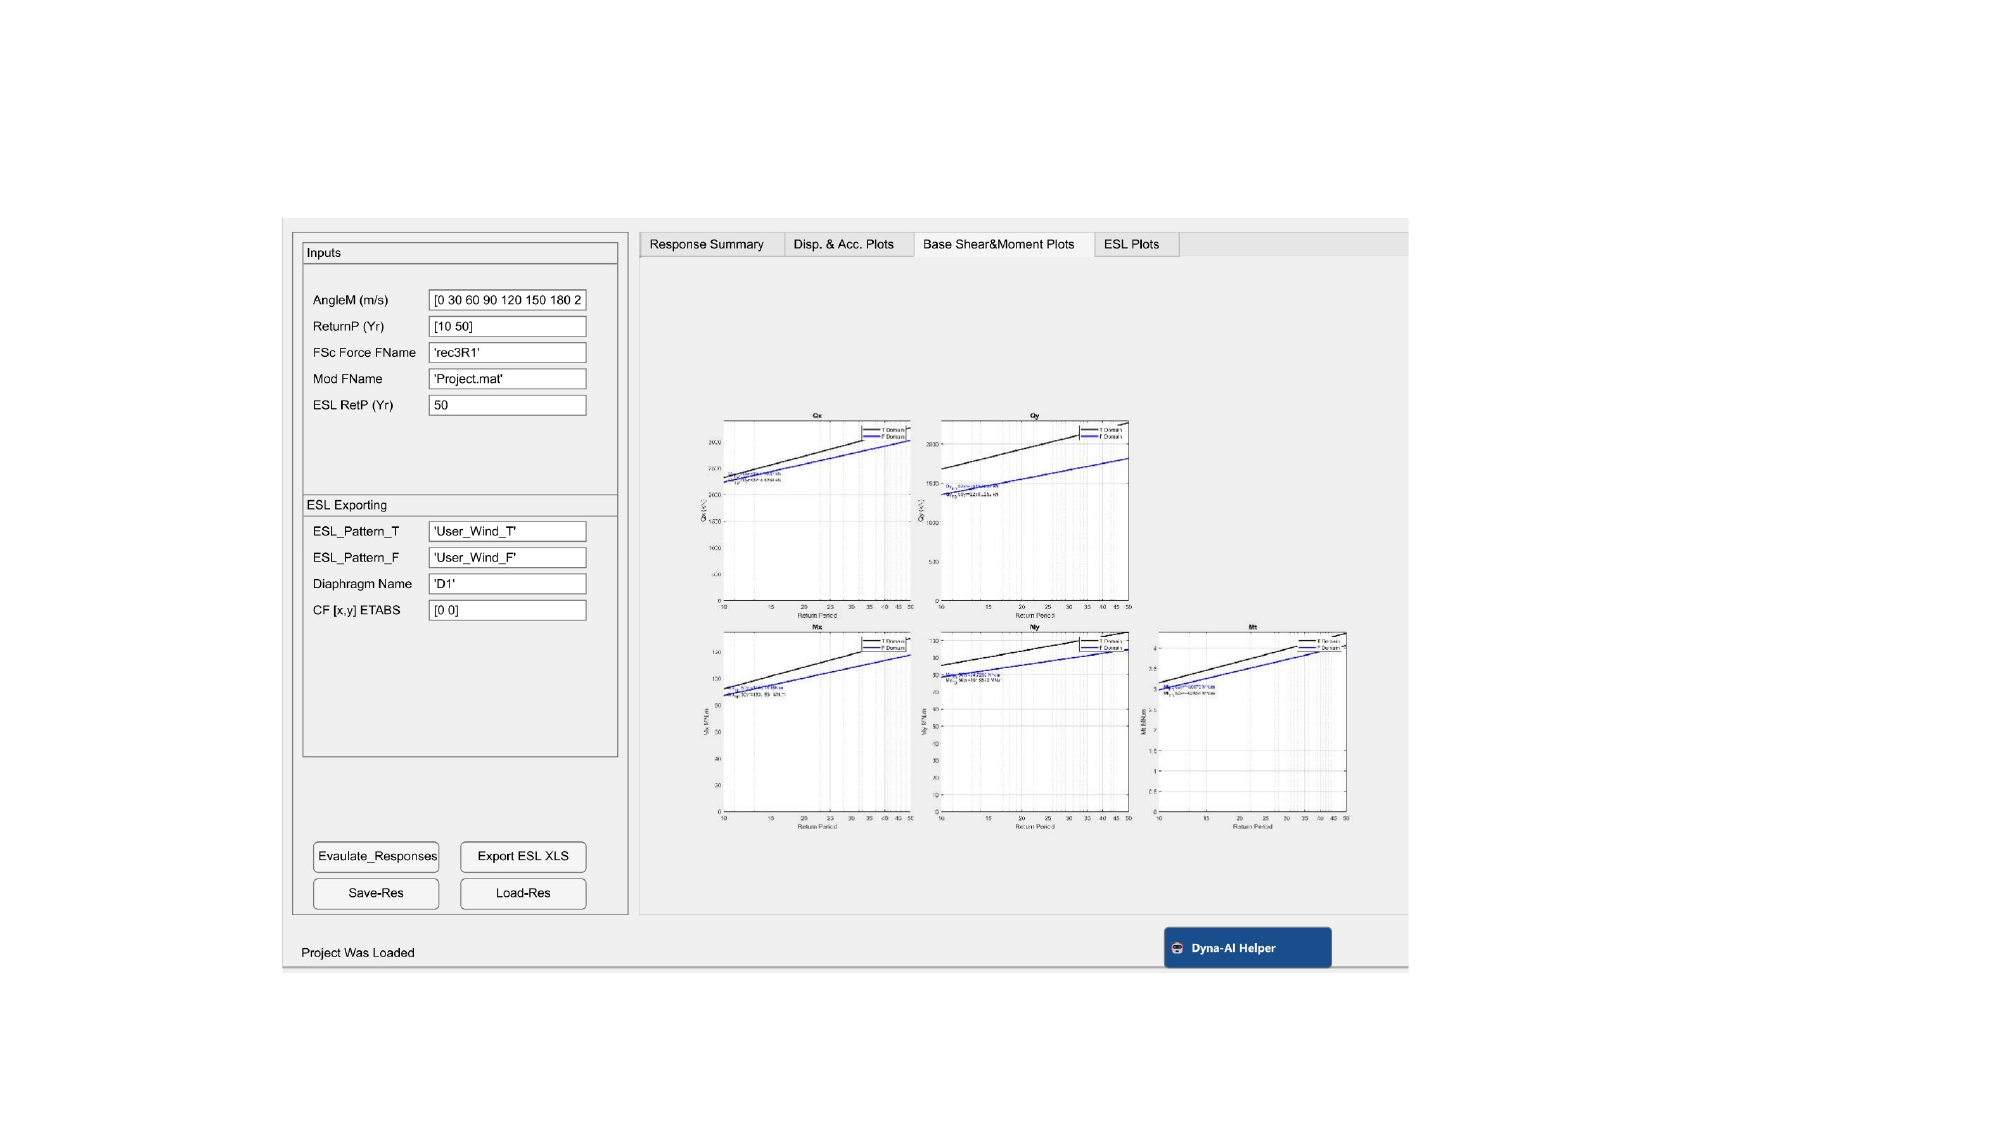Select the Diaphragm Name field
This screenshot has width=2001, height=1125.
click(x=507, y=584)
